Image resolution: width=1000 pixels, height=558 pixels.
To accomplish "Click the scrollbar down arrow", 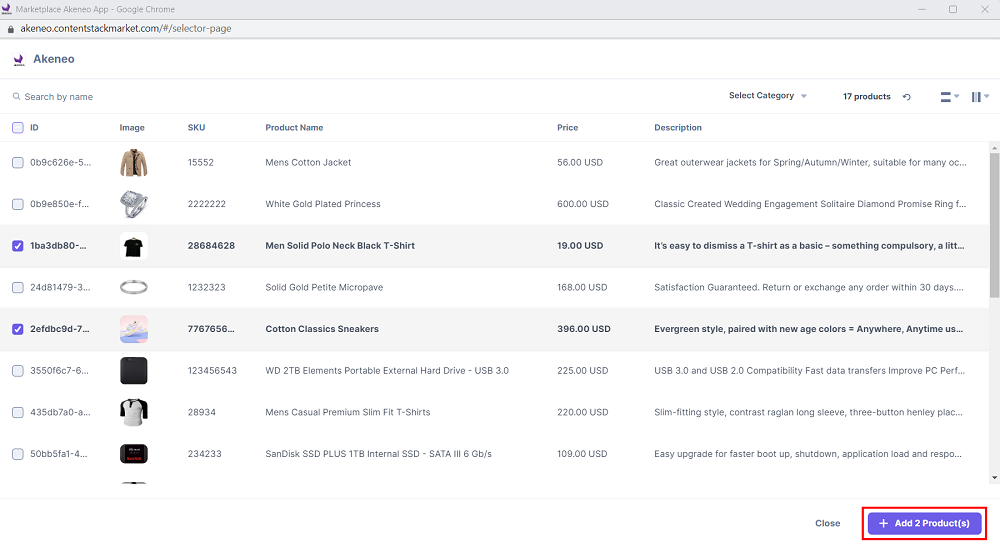I will (994, 478).
